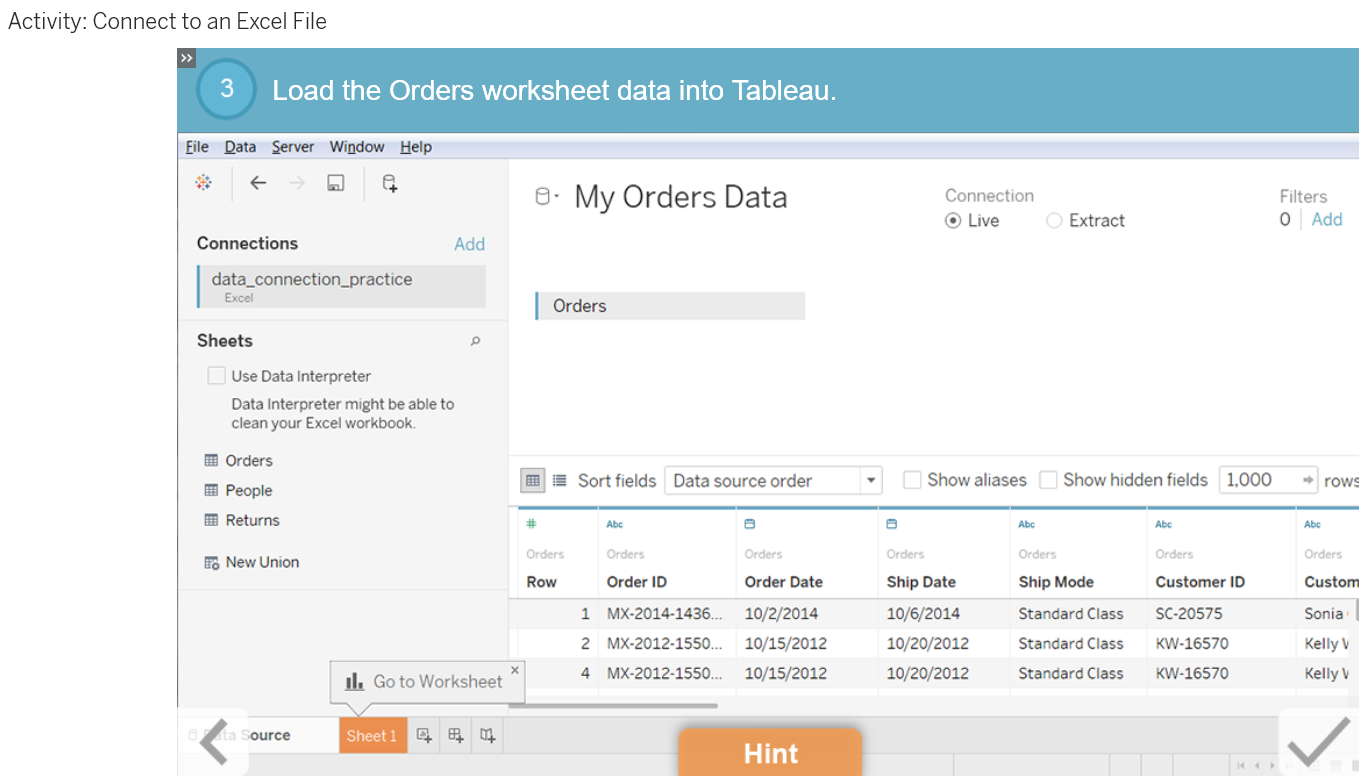The image size is (1359, 781).
Task: Click the Ship Date column header
Action: [x=921, y=582]
